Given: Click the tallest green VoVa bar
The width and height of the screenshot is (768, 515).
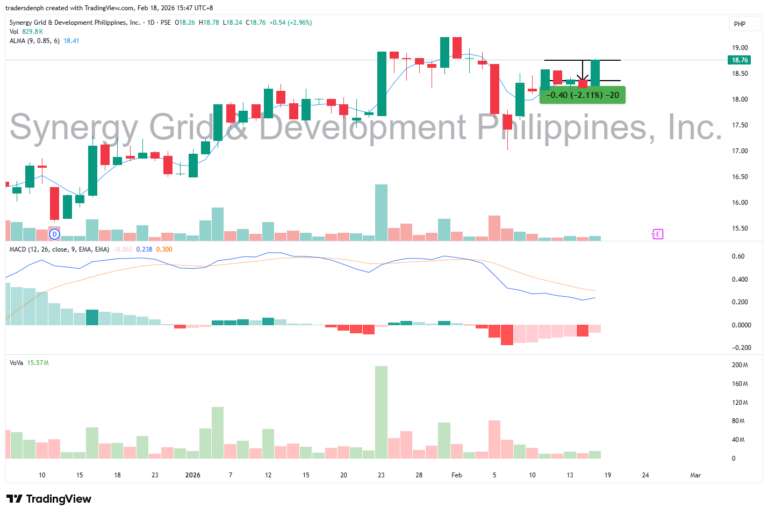Looking at the screenshot, I should [381, 412].
